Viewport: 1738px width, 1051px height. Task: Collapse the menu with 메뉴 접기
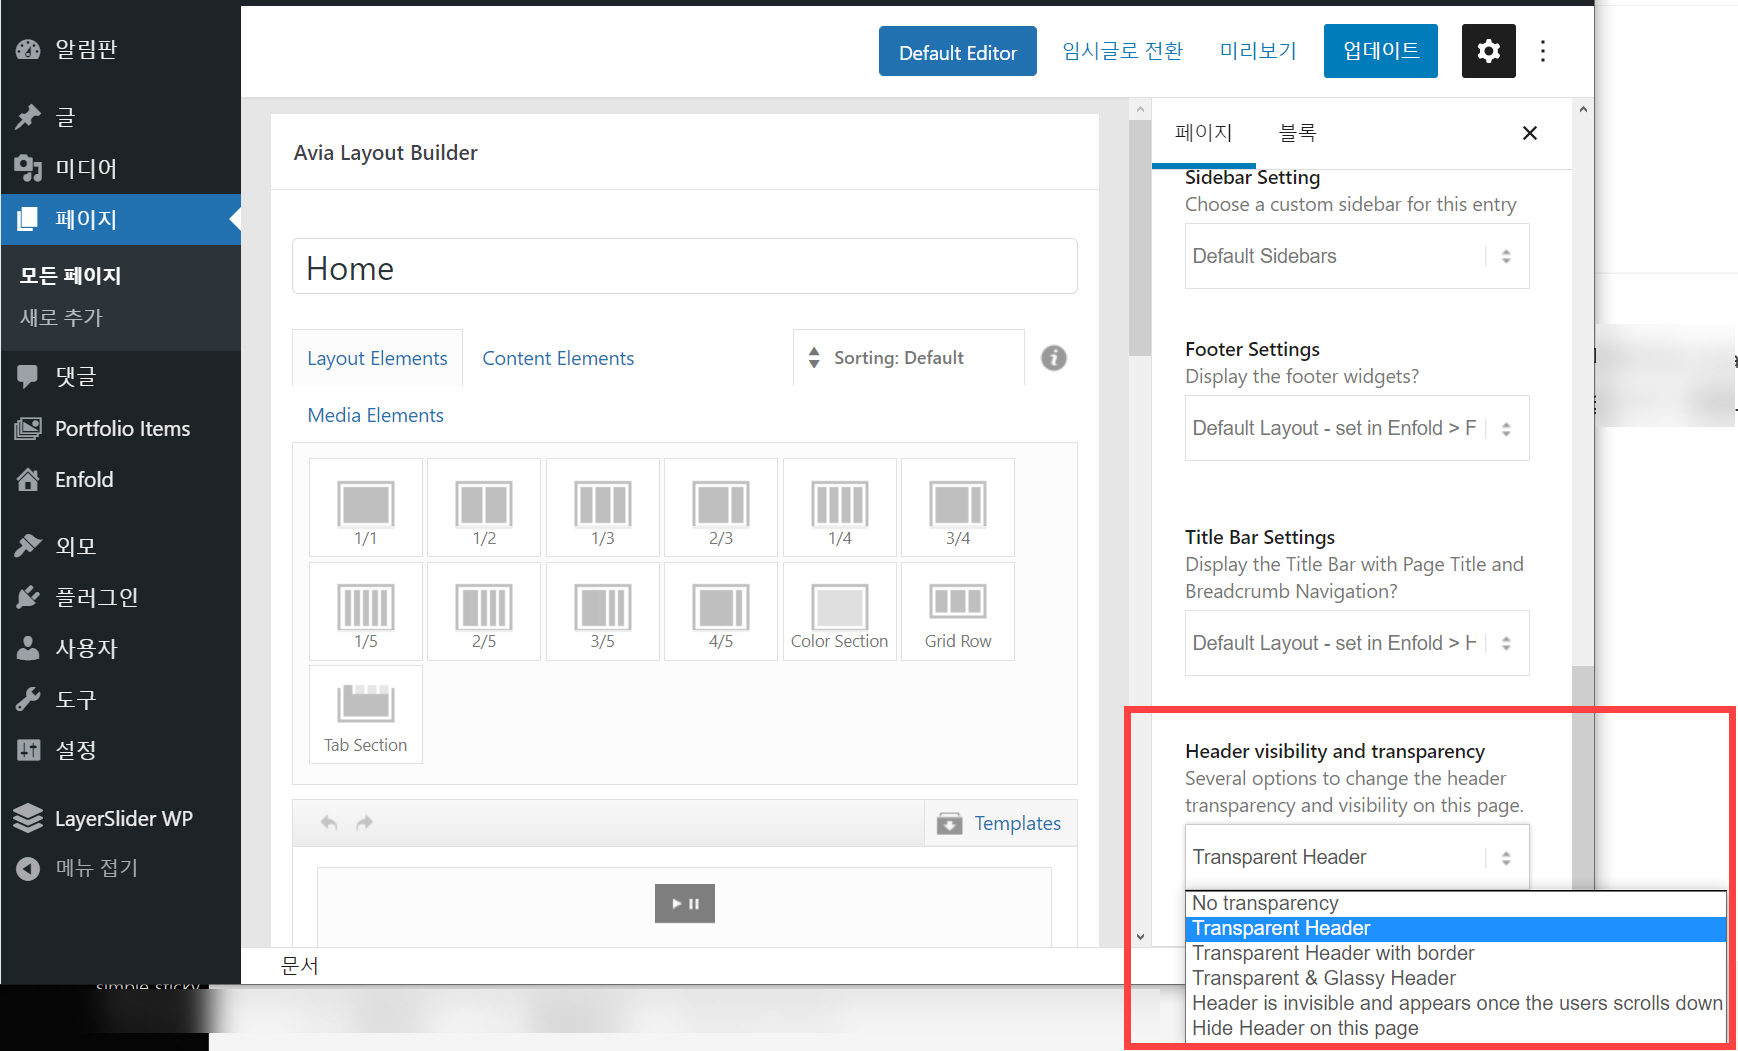tap(120, 868)
